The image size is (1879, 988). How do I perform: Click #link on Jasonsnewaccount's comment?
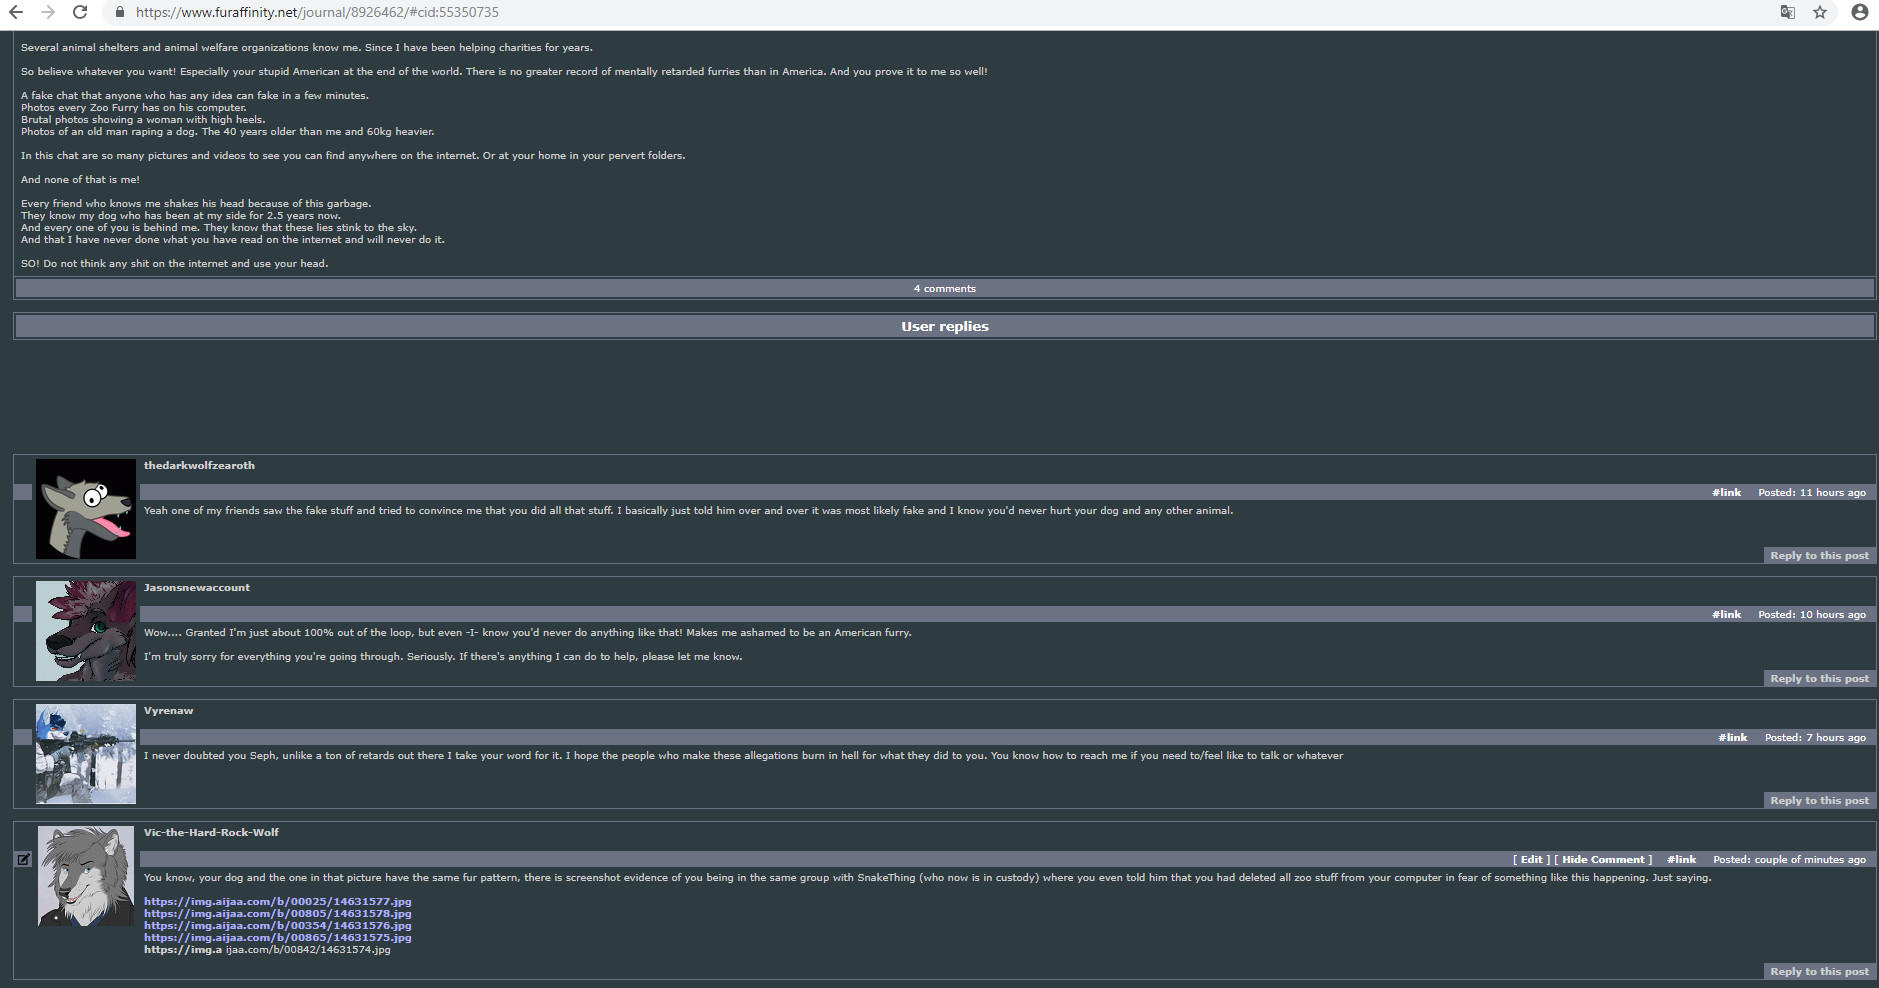click(x=1726, y=614)
